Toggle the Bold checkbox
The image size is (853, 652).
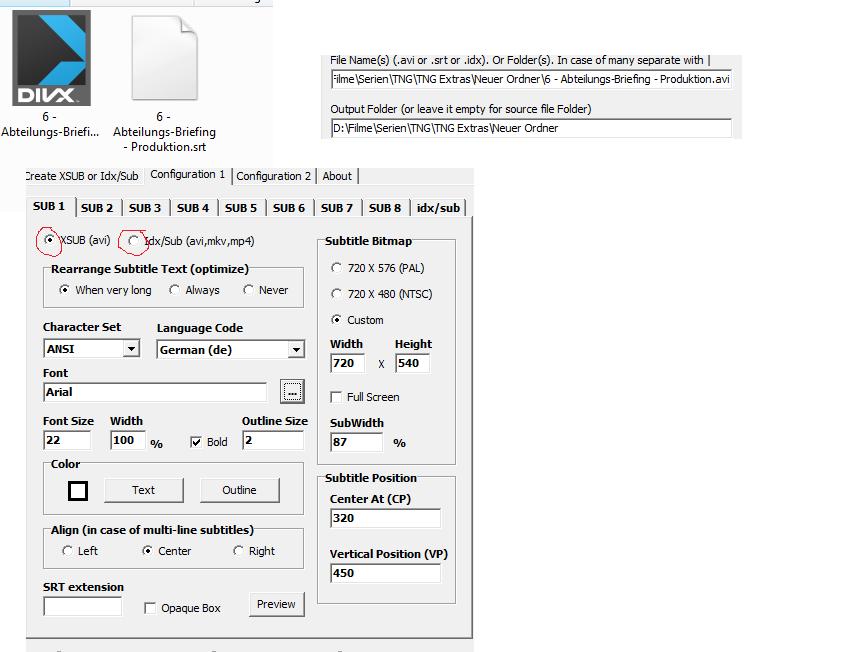tap(196, 442)
